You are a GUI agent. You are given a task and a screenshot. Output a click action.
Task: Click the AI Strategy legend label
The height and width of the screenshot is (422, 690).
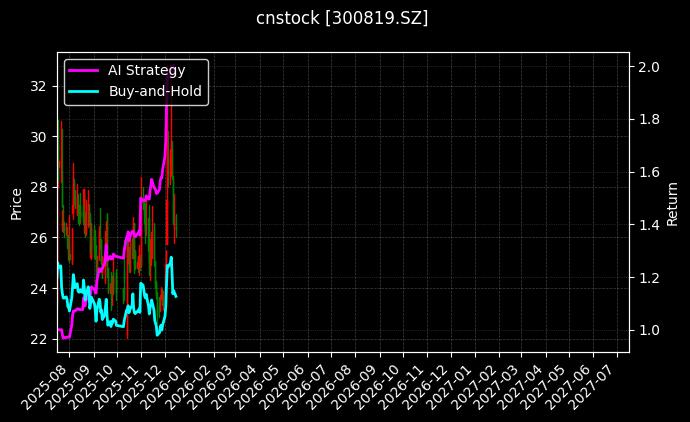(146, 70)
